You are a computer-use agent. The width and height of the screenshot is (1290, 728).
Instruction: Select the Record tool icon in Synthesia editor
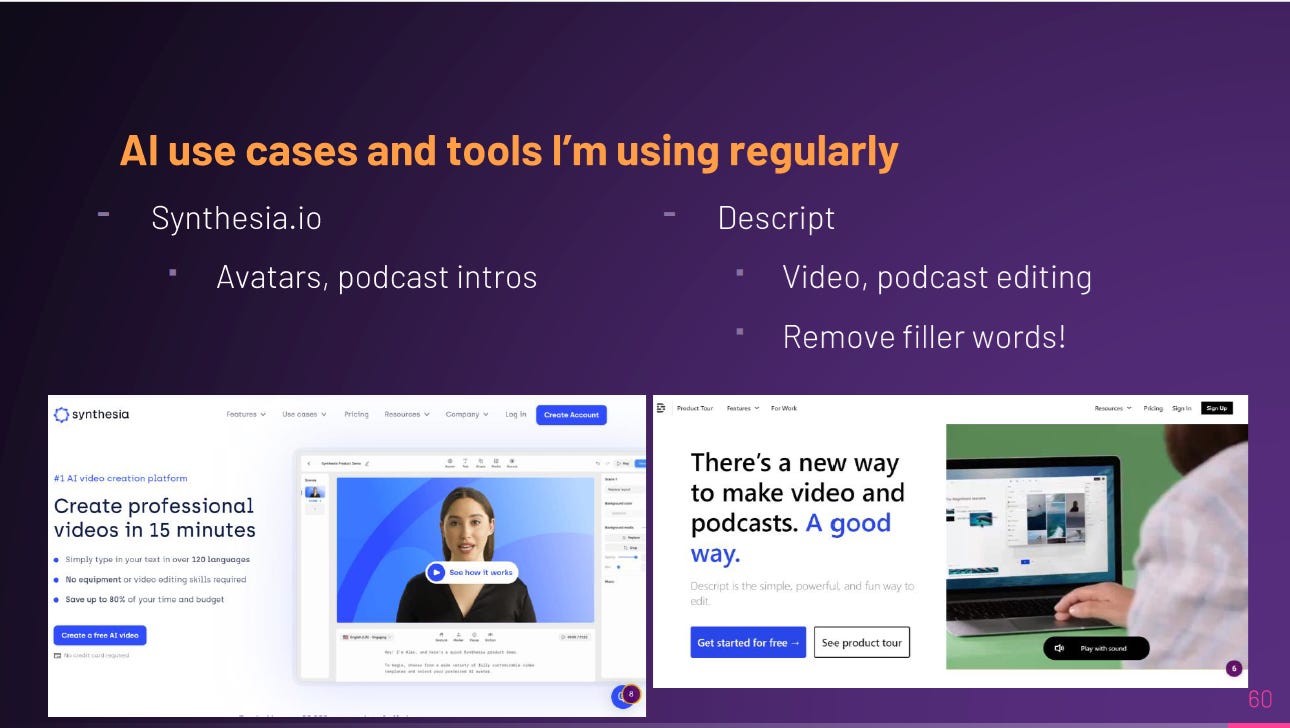point(512,463)
